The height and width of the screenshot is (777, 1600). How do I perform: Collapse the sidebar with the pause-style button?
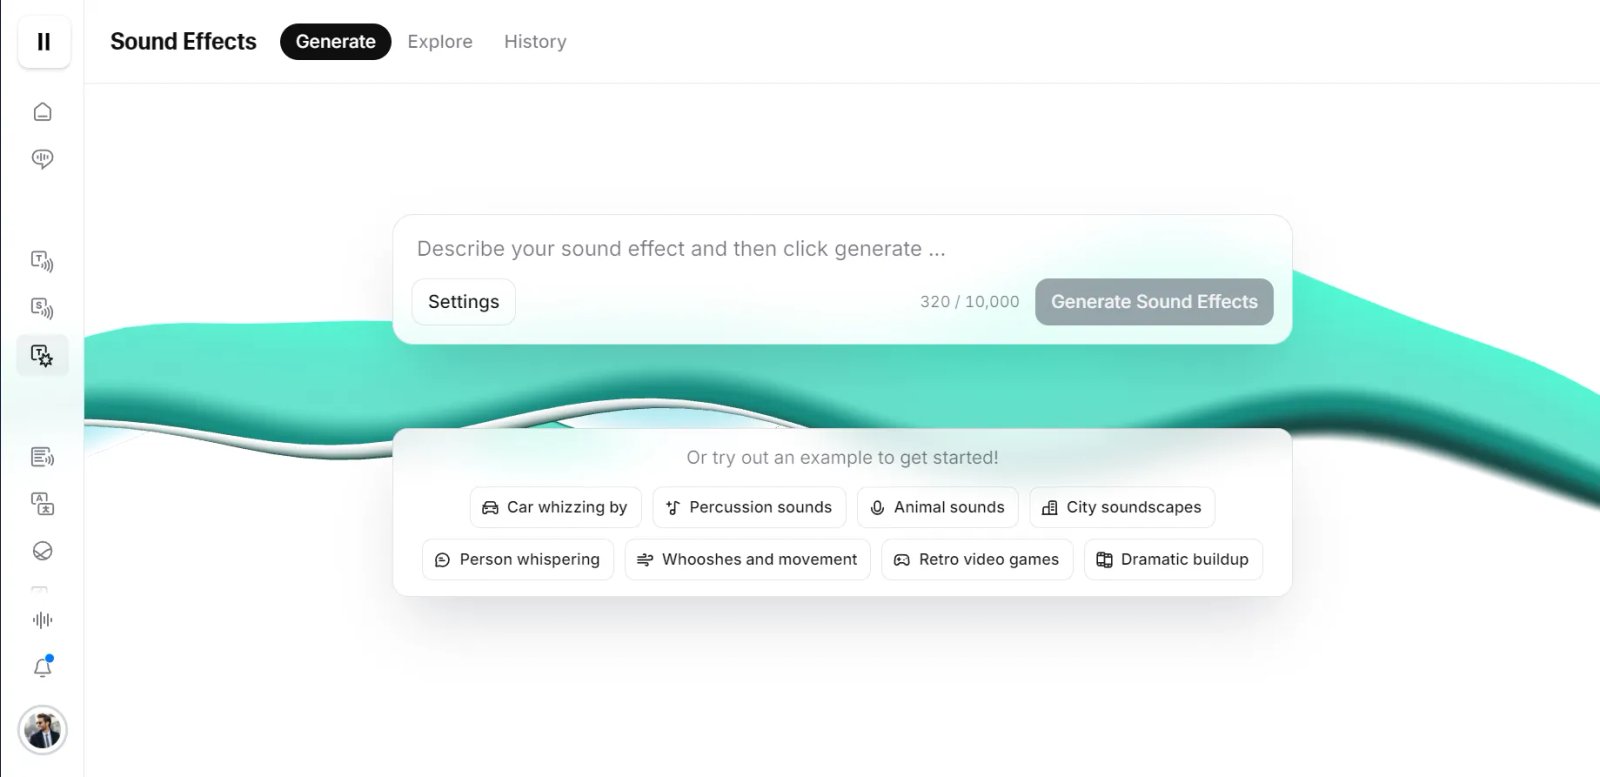(x=44, y=42)
